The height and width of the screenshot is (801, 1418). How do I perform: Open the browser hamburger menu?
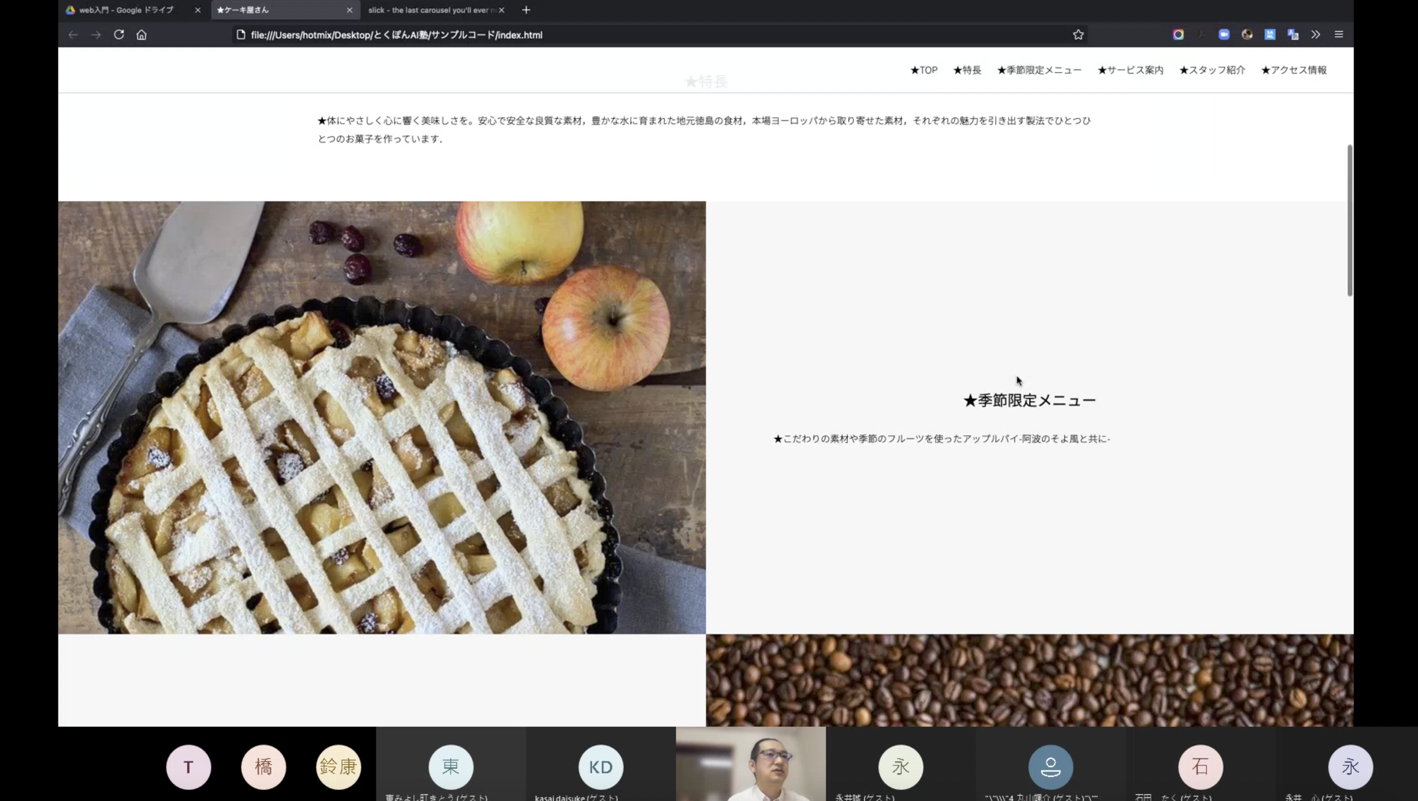coord(1339,35)
